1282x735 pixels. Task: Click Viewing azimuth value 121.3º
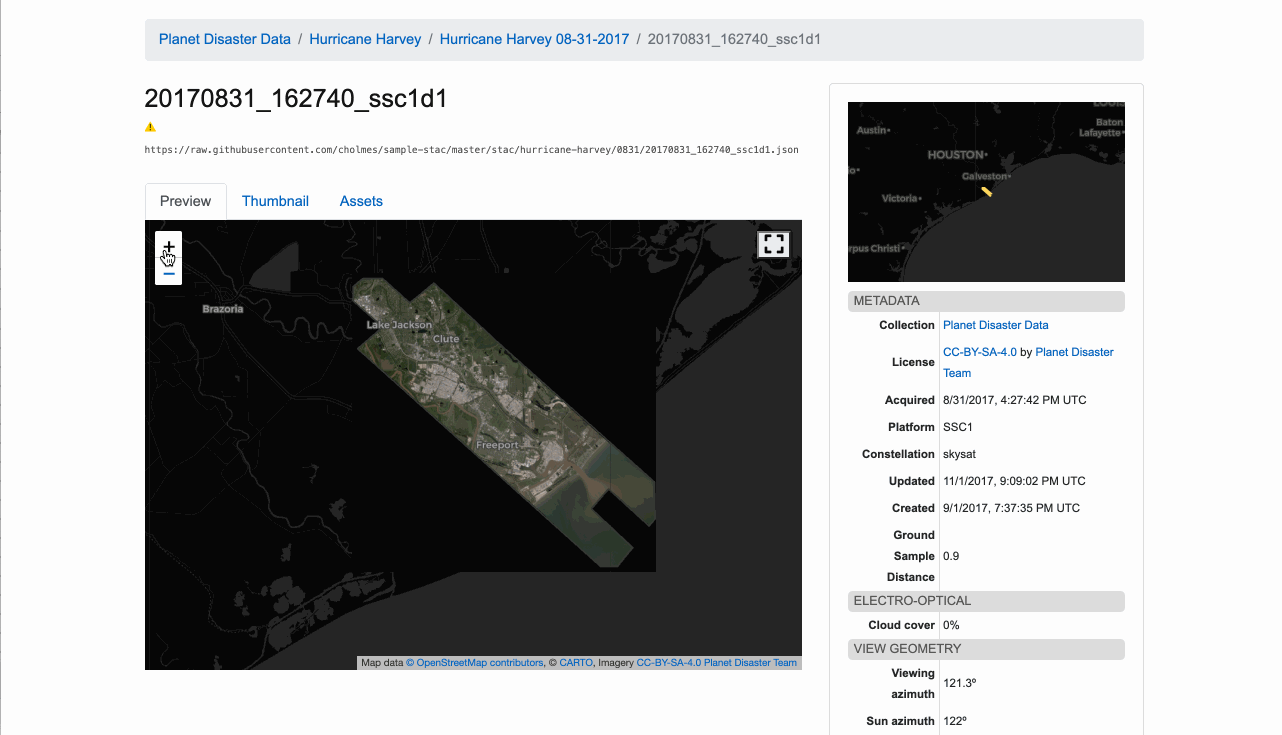click(x=959, y=684)
